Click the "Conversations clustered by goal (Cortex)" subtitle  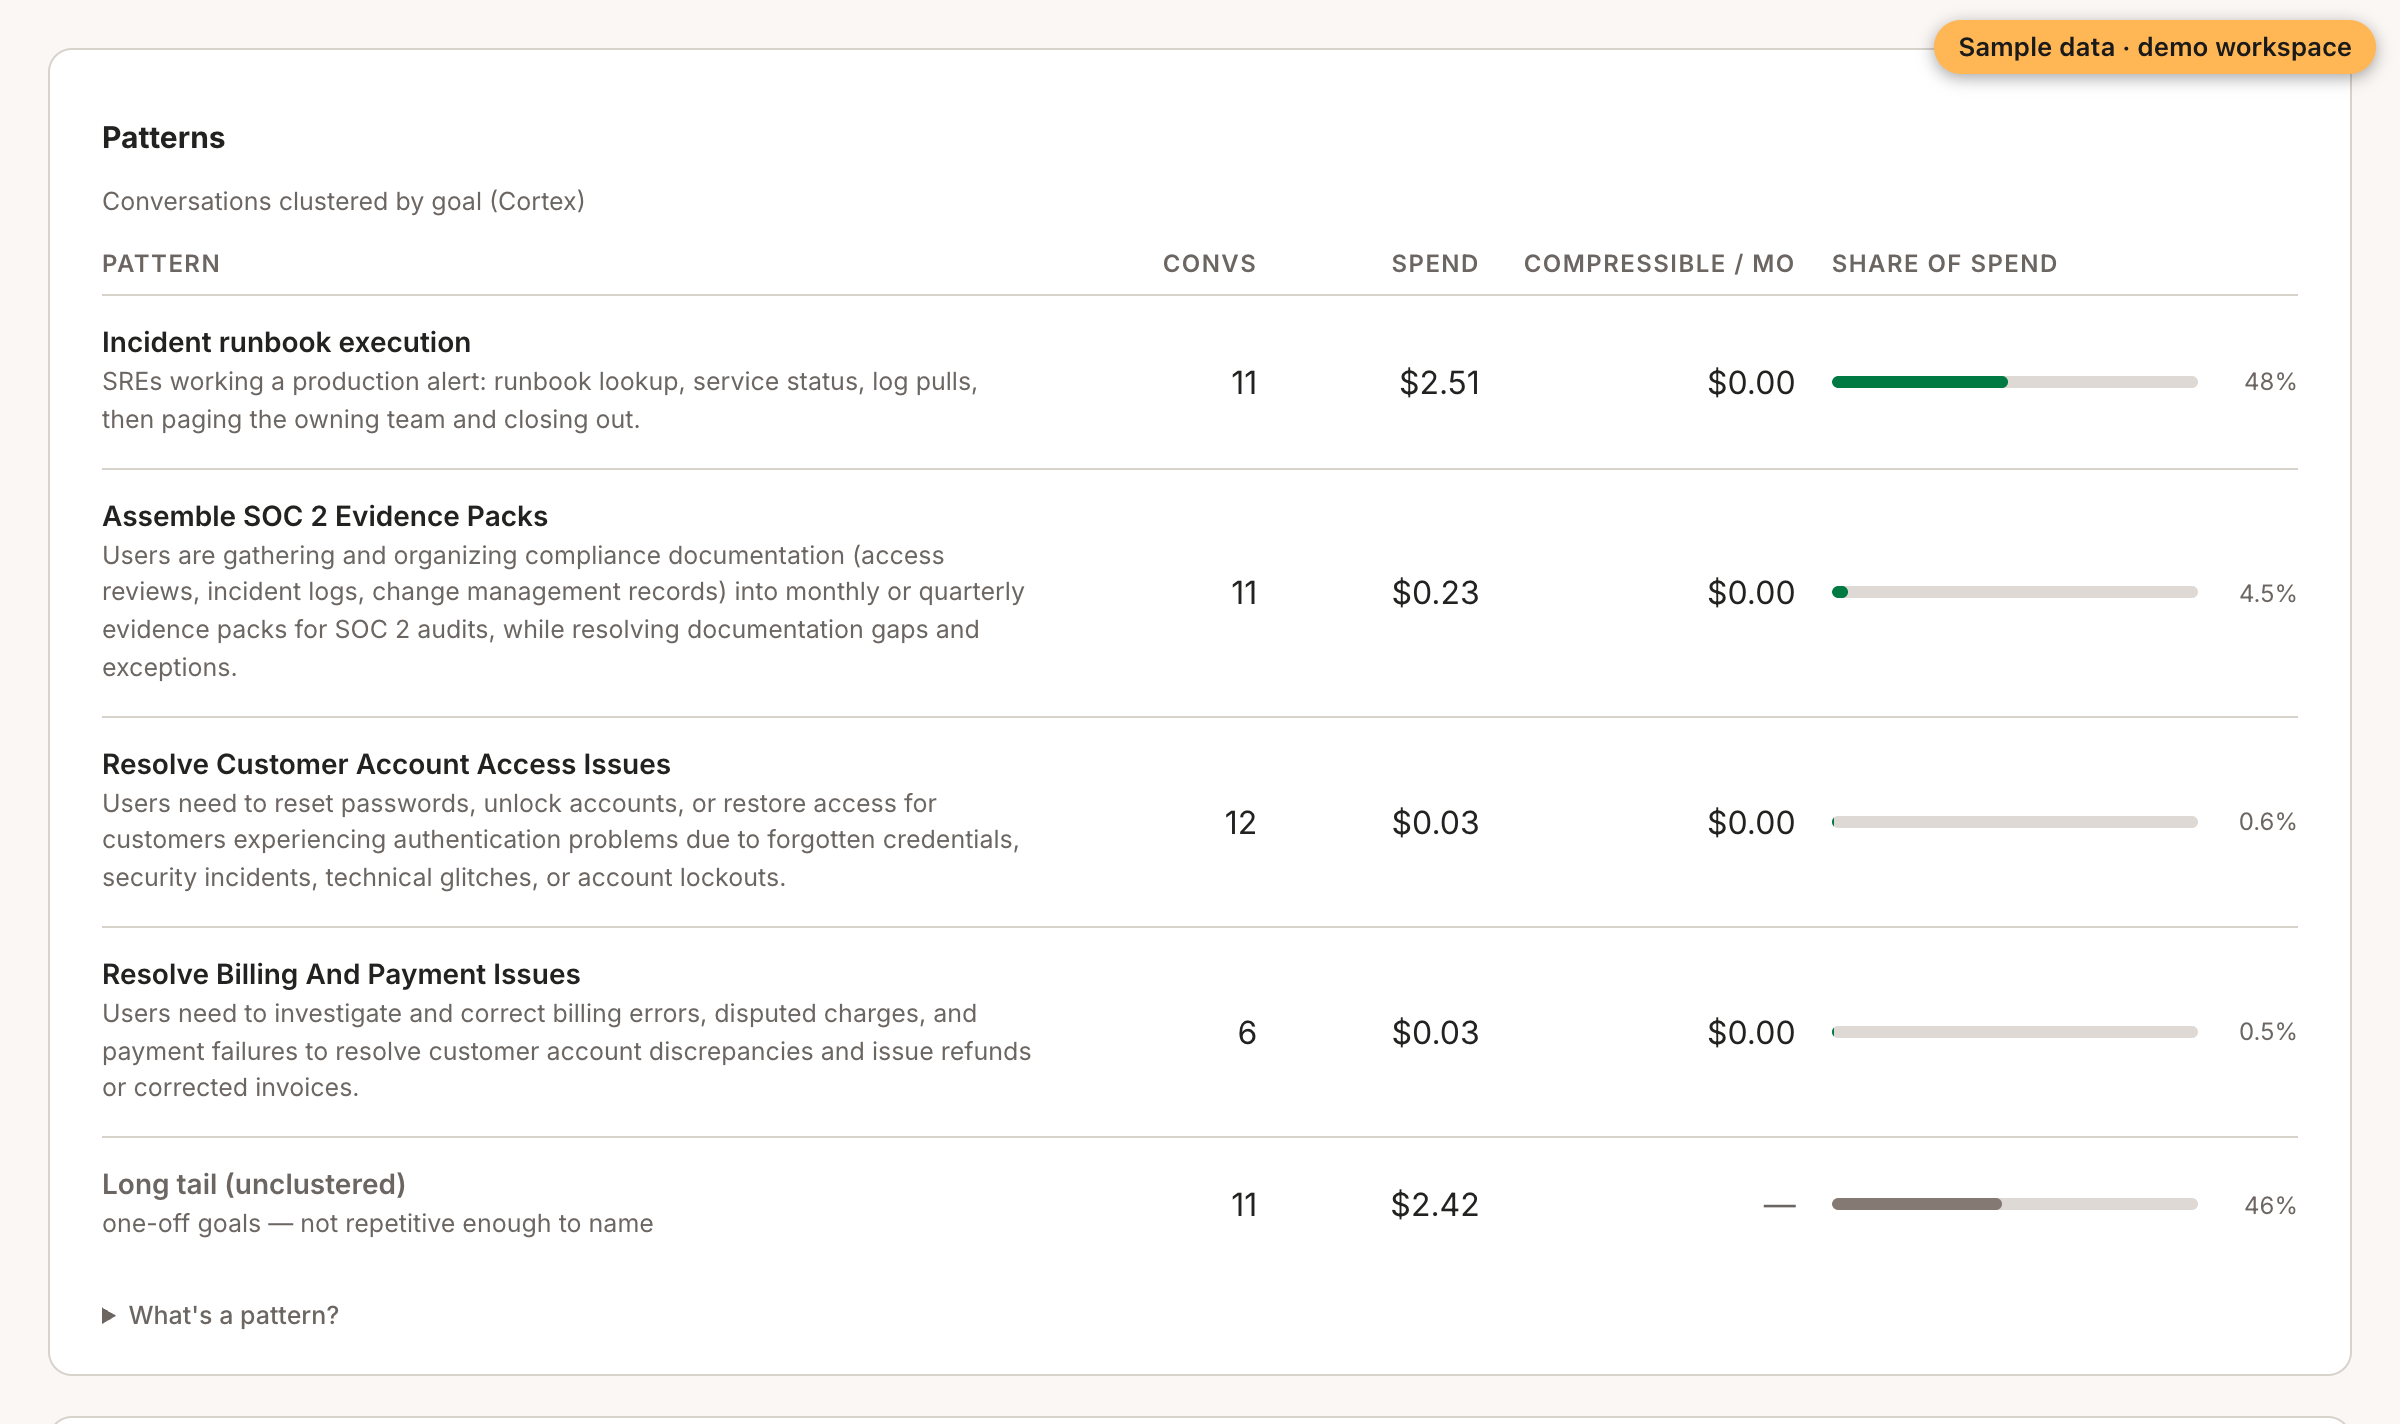[x=343, y=201]
